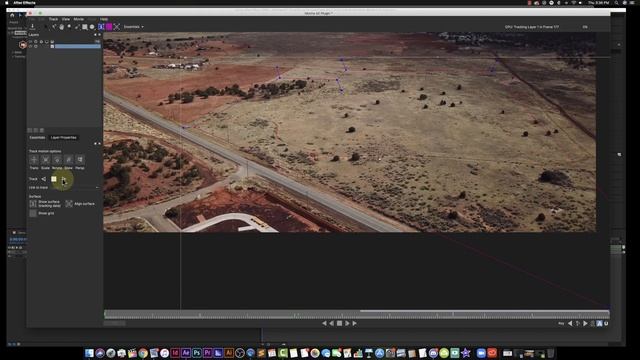Open the After Effects icon in the Dock
The image size is (640, 360).
186,353
